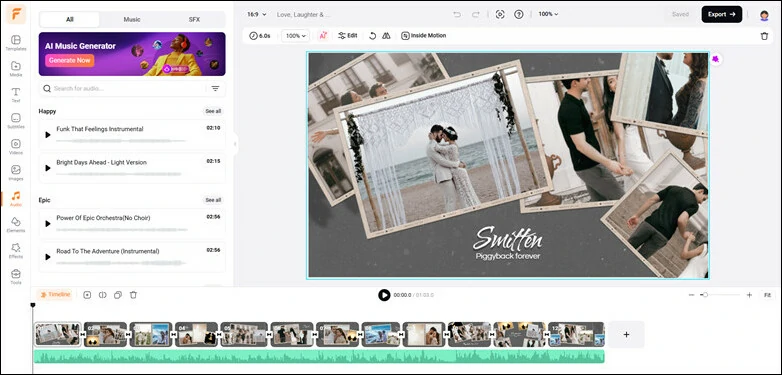Duplicate the scene in timeline toolbar
This screenshot has height=375, width=782.
pyautogui.click(x=118, y=295)
